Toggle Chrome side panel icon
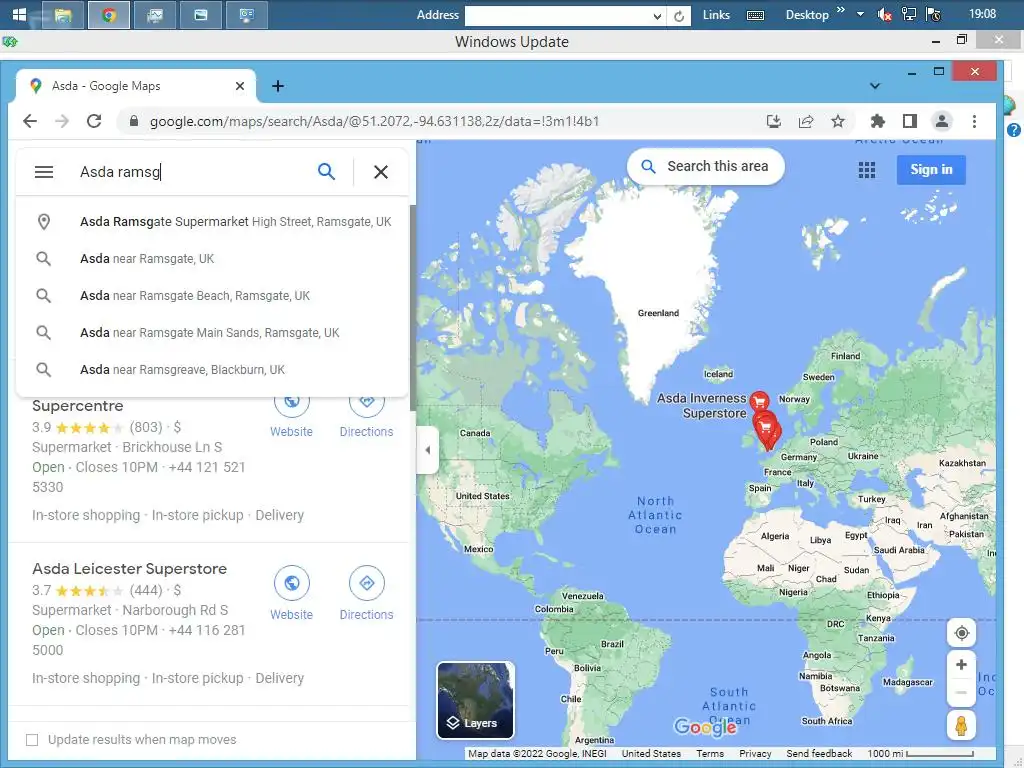The width and height of the screenshot is (1024, 768). point(910,121)
